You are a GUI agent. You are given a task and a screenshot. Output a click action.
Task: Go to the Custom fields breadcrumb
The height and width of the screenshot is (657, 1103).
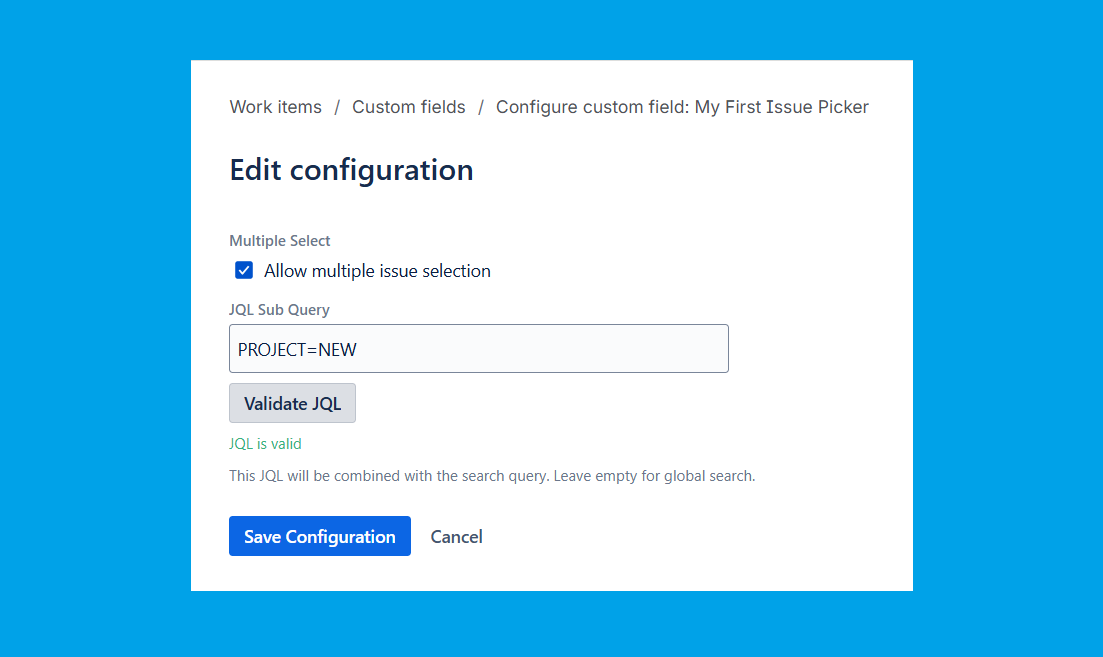408,107
